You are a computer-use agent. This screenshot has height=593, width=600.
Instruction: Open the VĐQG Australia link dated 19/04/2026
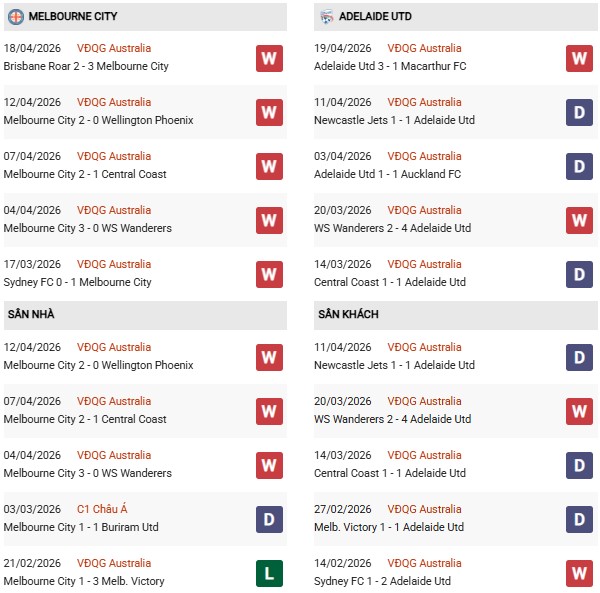click(425, 48)
